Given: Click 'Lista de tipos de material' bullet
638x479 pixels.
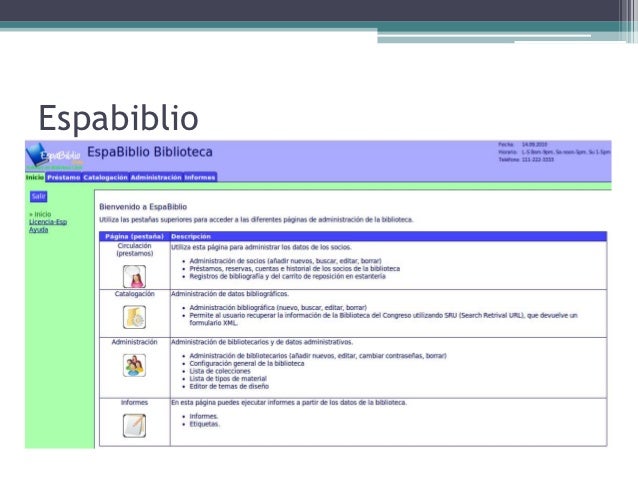Looking at the screenshot, I should 228,379.
